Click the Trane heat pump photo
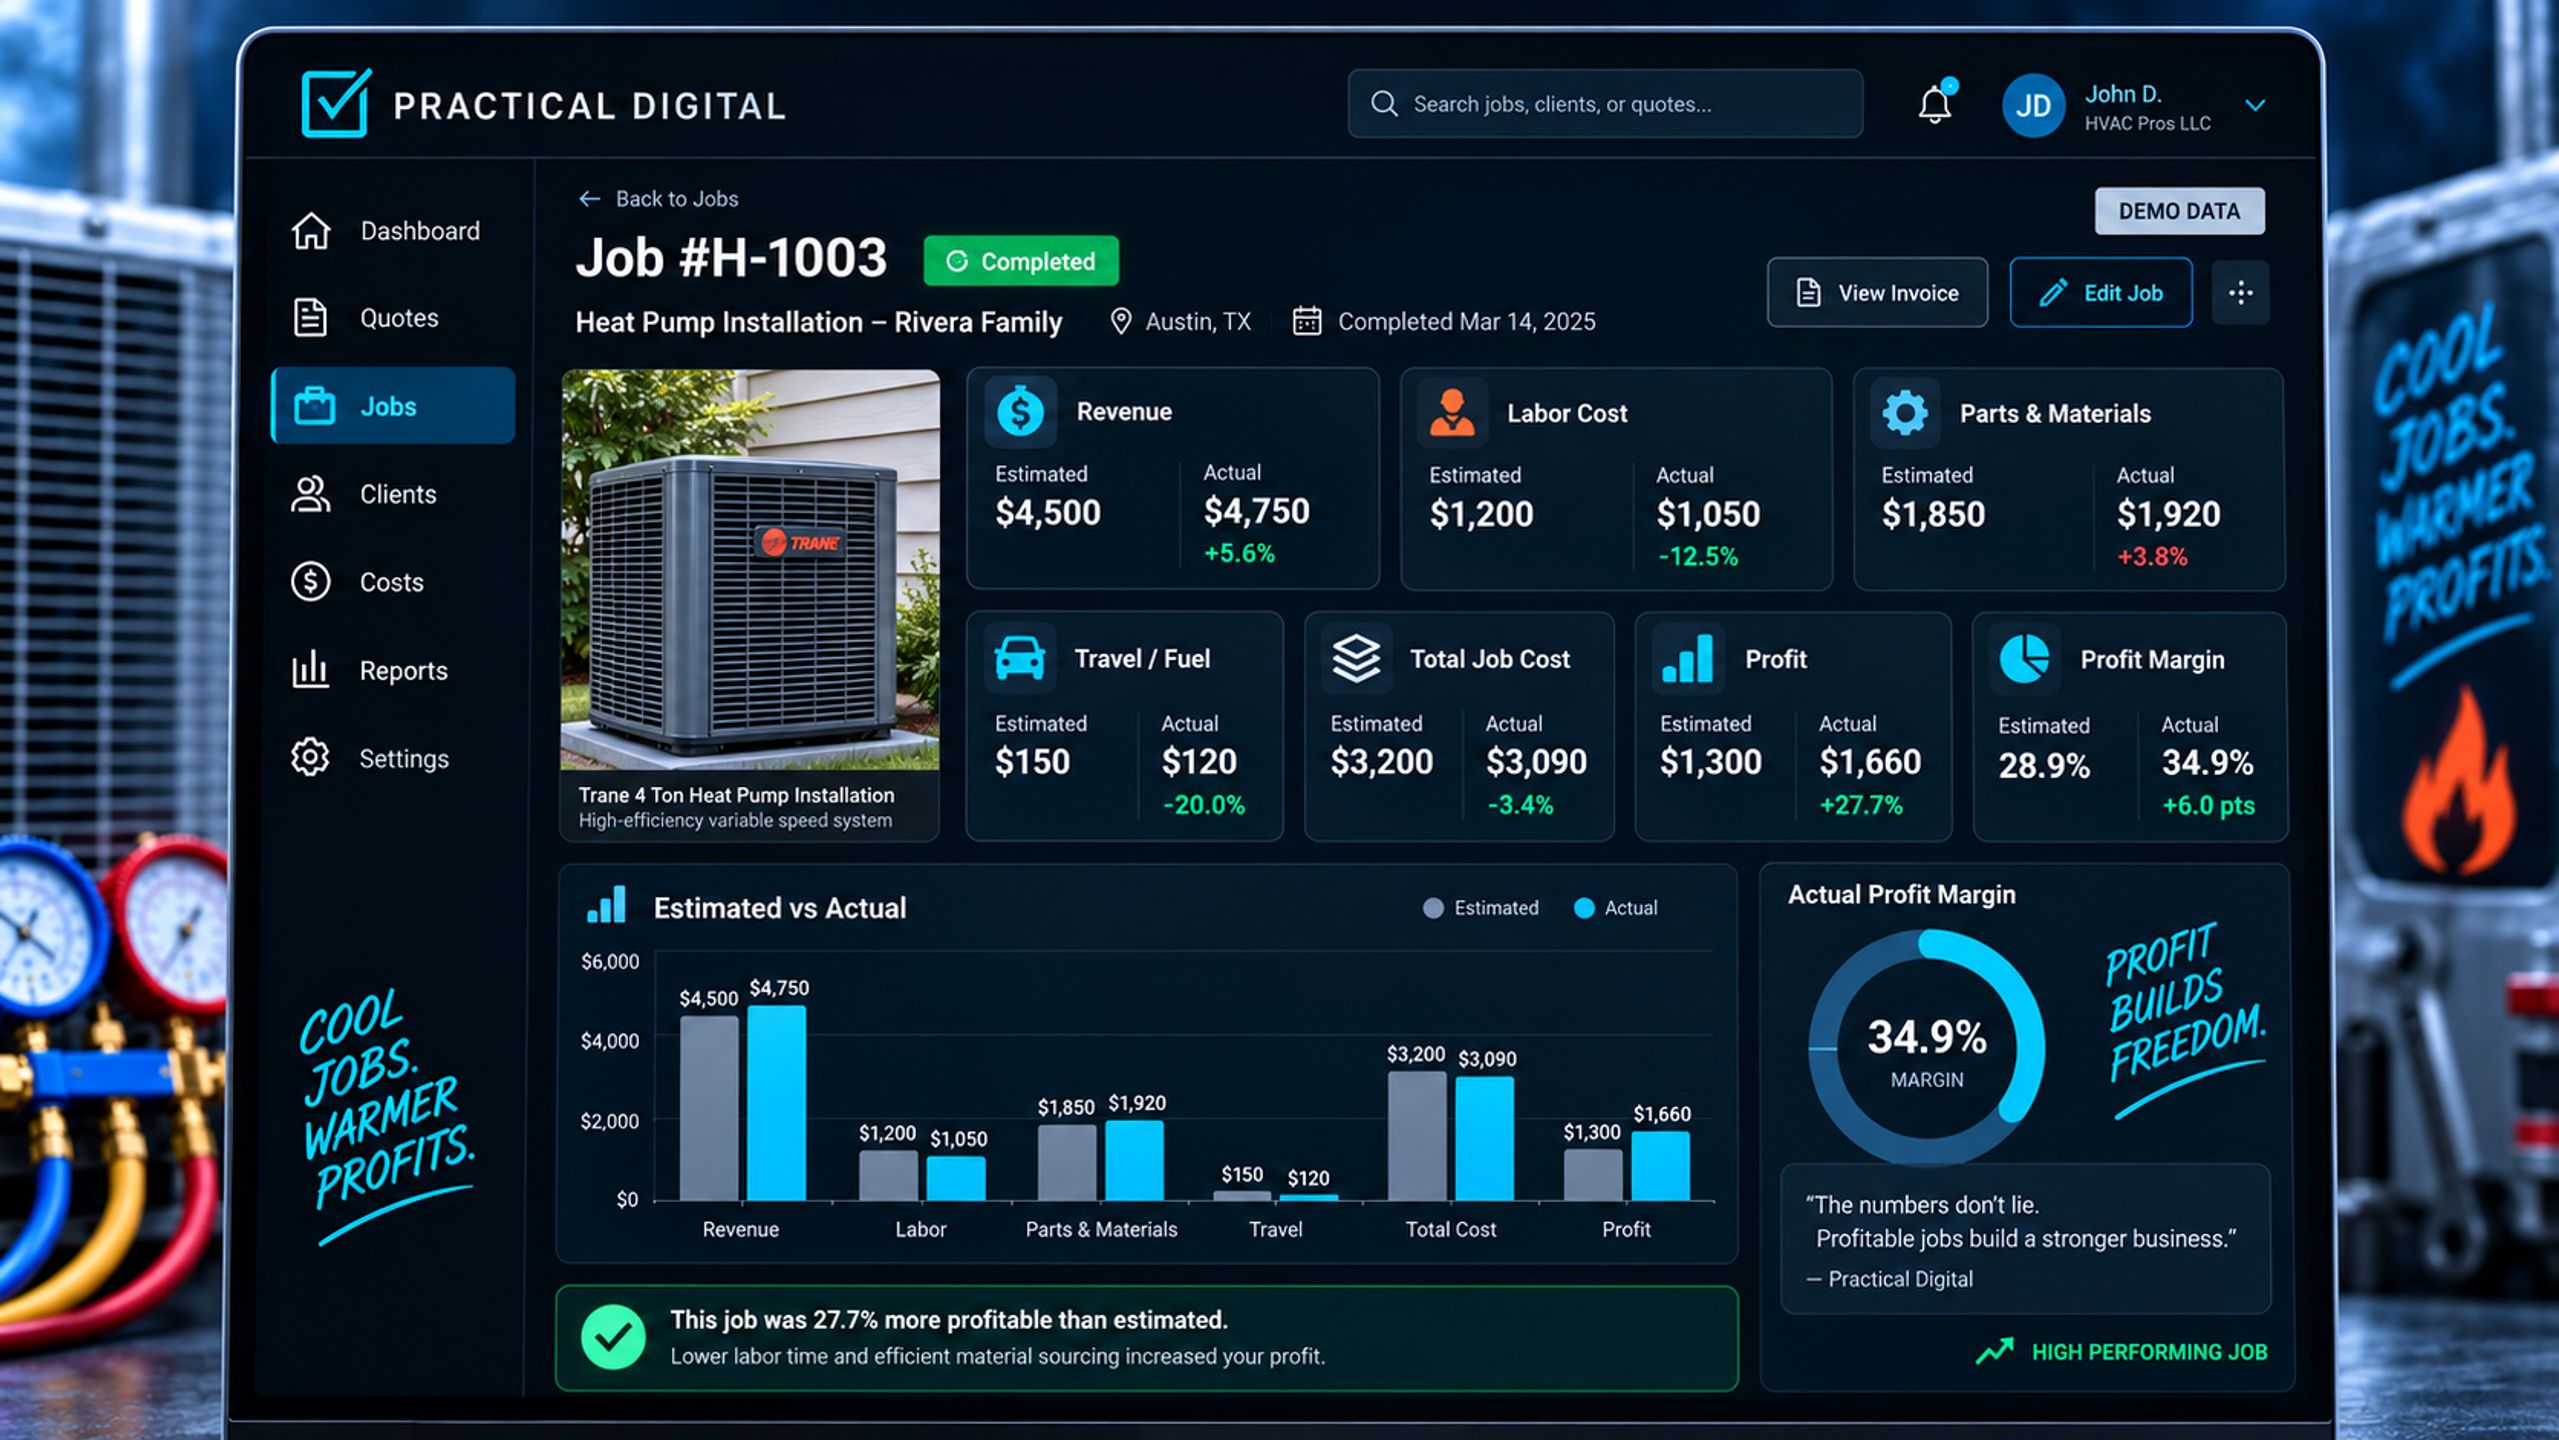Viewport: 2559px width, 1440px height. (x=750, y=569)
